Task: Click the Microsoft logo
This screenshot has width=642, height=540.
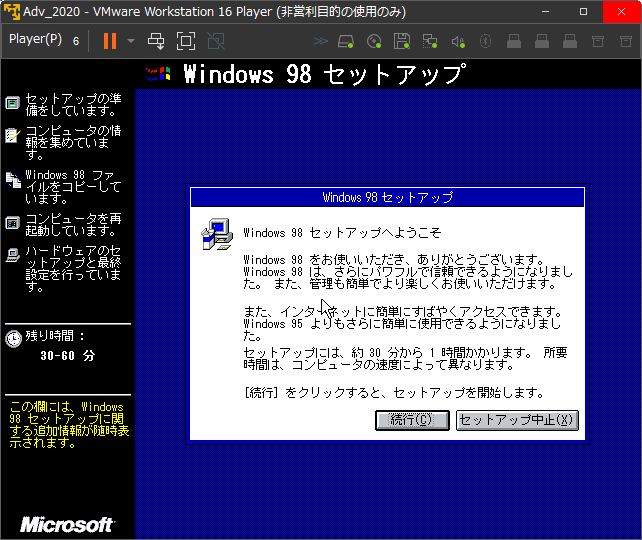Action: [68, 525]
